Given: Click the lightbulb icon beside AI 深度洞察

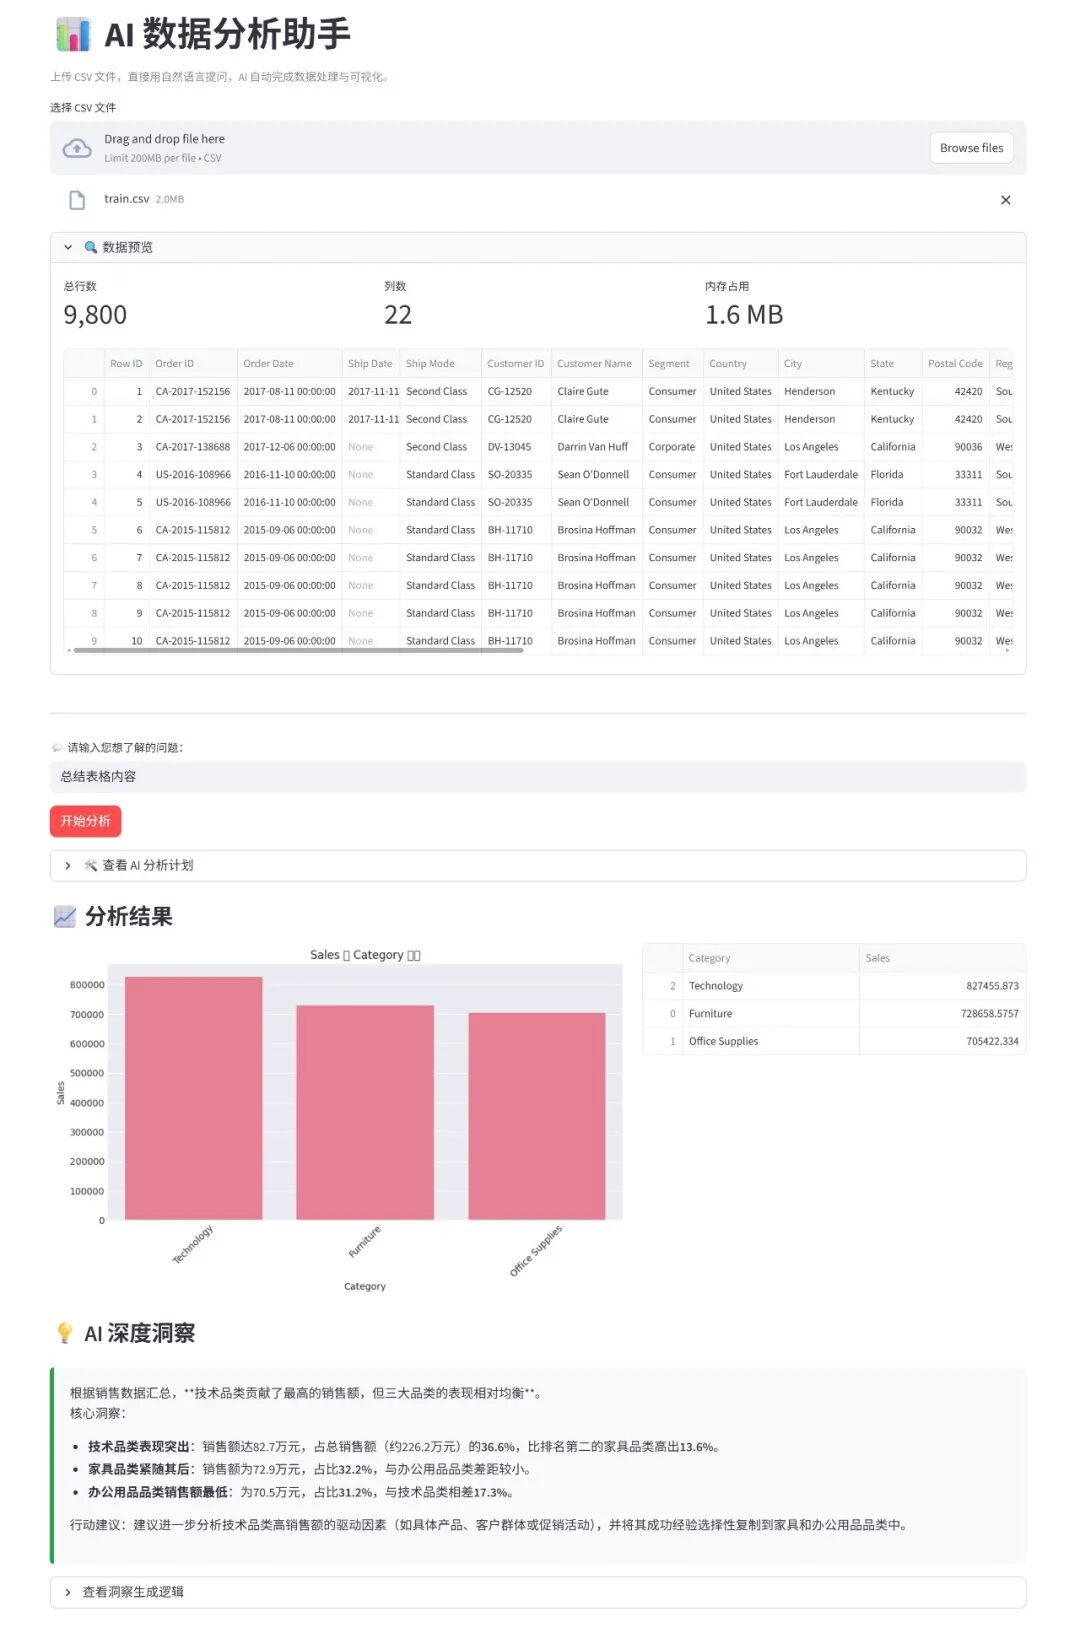Looking at the screenshot, I should pos(65,1333).
